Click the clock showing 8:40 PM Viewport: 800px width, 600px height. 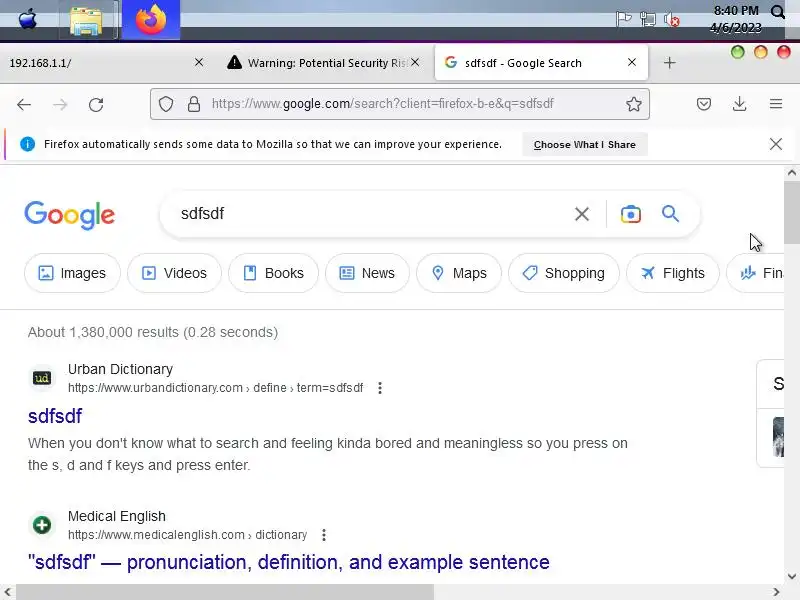[736, 10]
